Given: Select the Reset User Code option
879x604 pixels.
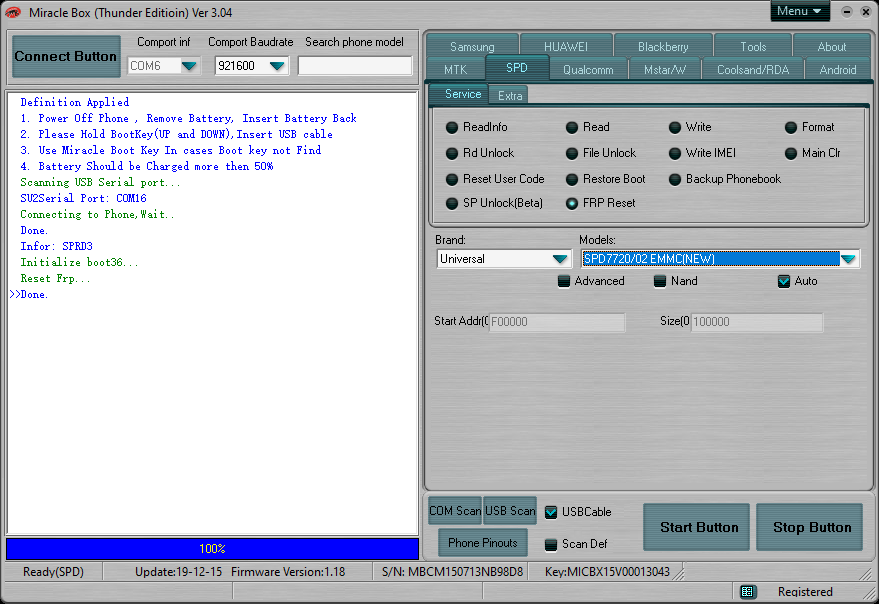Looking at the screenshot, I should 495,179.
